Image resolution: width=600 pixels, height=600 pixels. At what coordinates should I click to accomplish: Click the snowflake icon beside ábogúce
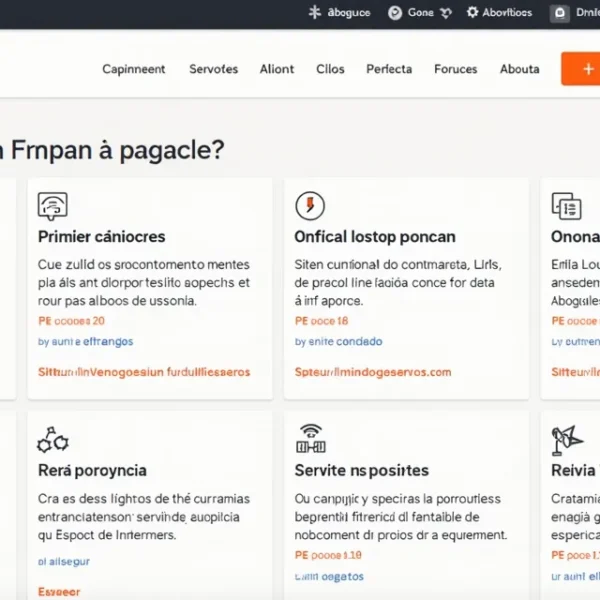click(x=314, y=13)
